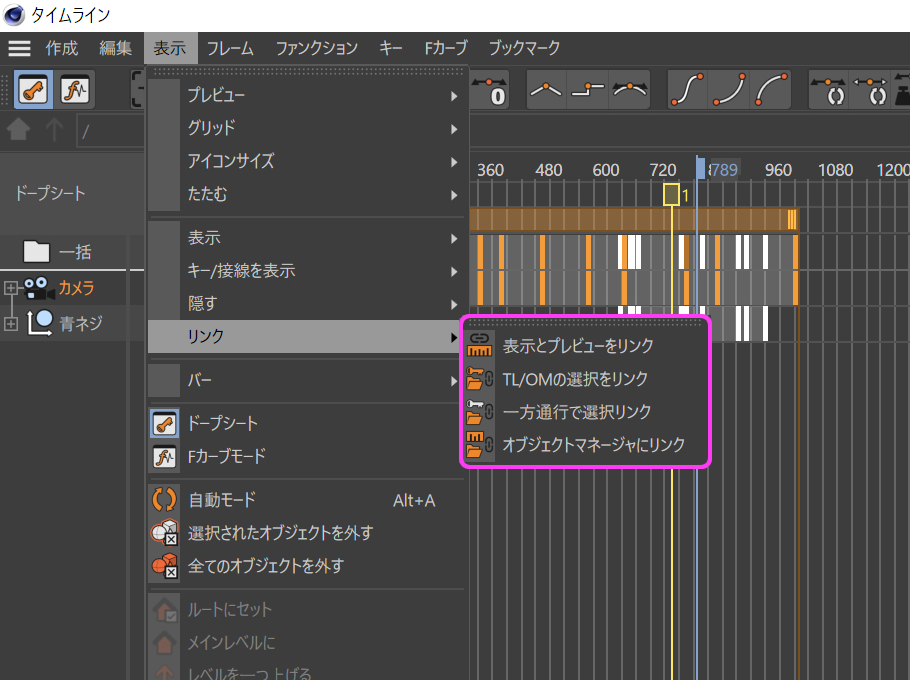Click the yellow marker 1 on timeline

pyautogui.click(x=671, y=194)
